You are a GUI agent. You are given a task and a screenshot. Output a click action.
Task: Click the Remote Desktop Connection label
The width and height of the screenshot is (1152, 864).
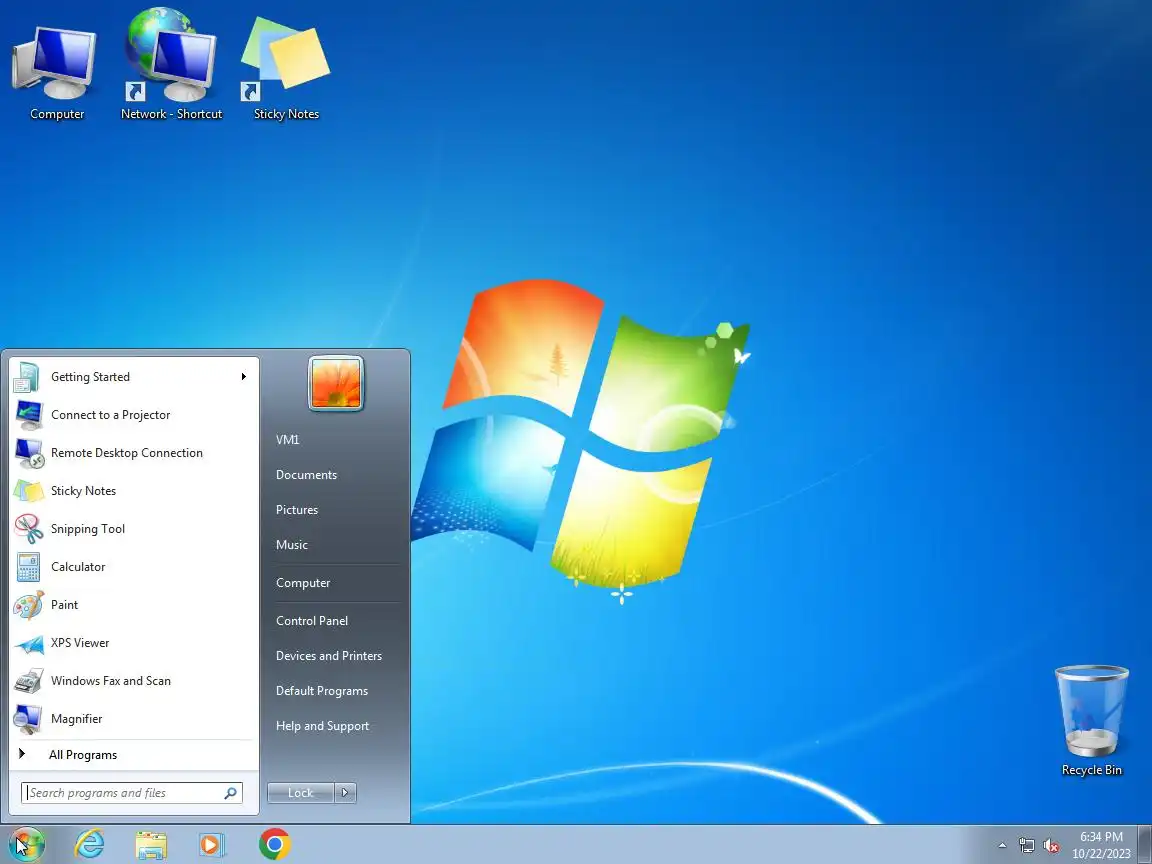(126, 453)
